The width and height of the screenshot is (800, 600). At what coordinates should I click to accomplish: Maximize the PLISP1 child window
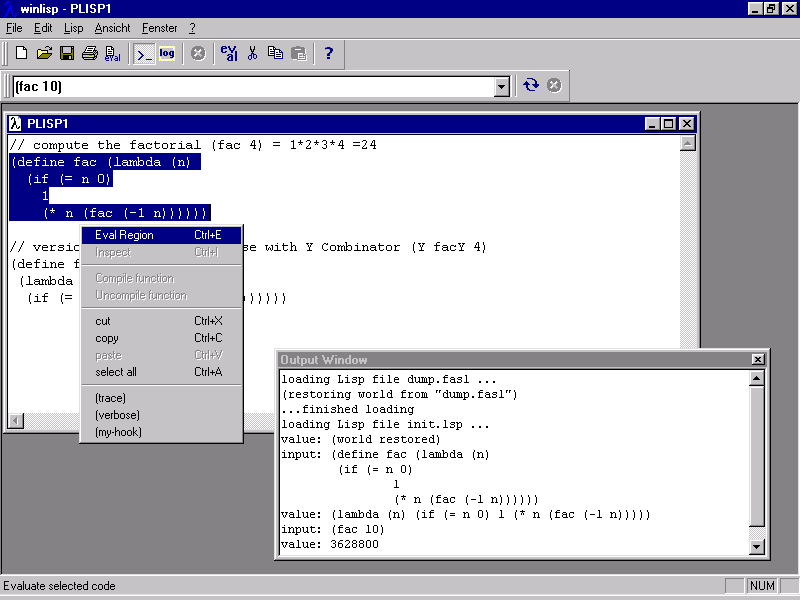pos(668,123)
